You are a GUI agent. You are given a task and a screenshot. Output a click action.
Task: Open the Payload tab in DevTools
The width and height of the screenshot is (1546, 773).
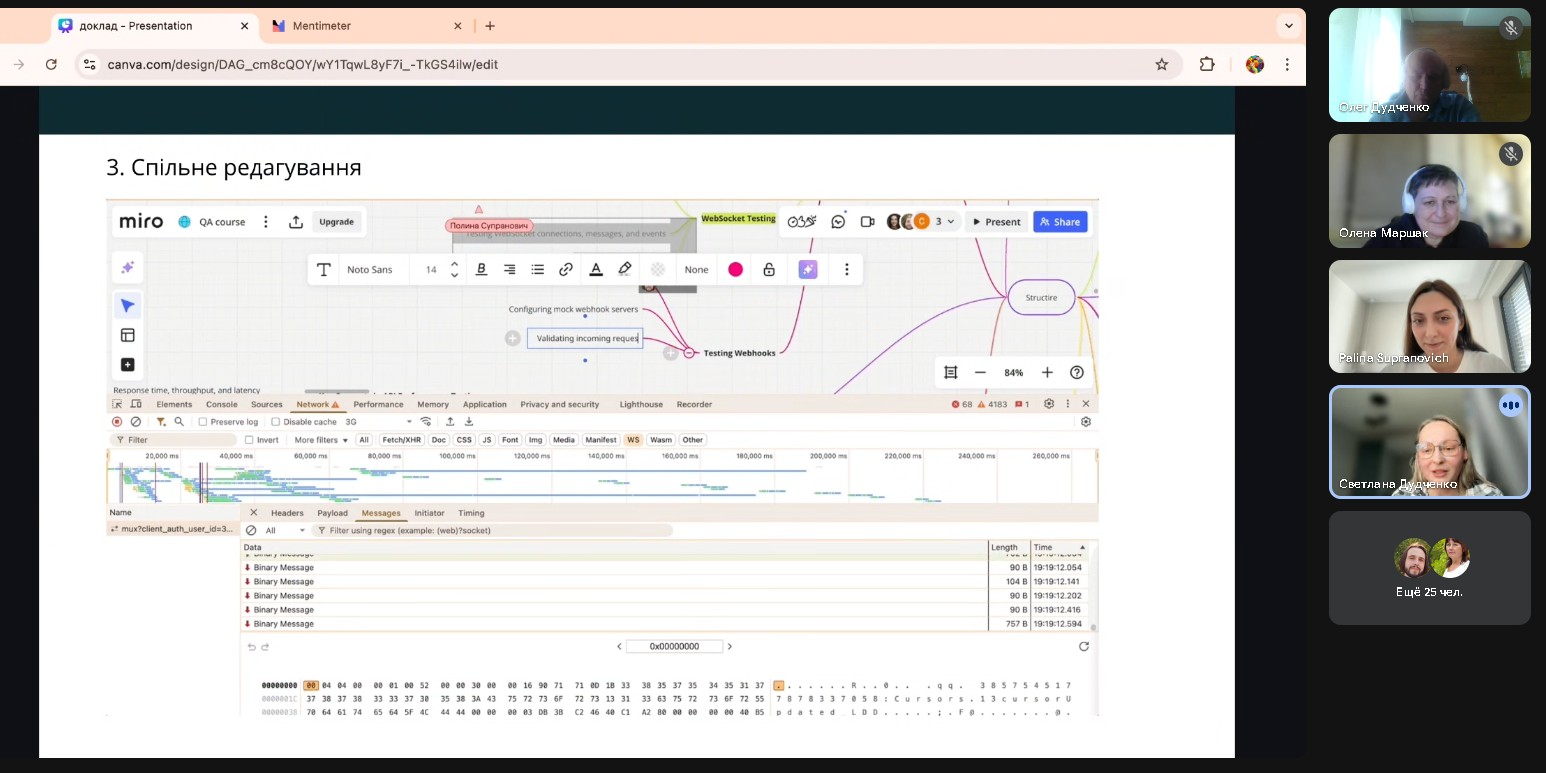click(x=332, y=513)
